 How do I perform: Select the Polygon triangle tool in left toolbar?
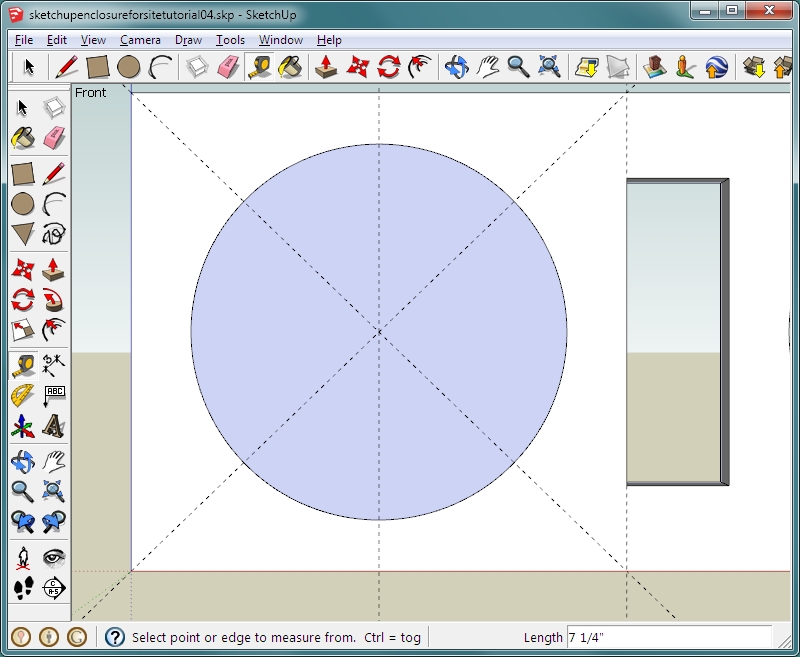pos(23,234)
